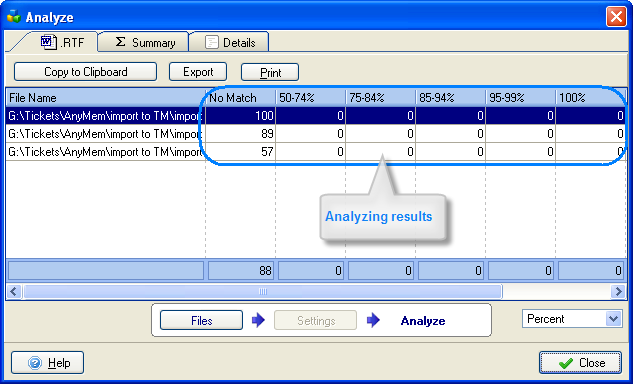
Task: Switch to the .RTF tab
Action: 57,42
